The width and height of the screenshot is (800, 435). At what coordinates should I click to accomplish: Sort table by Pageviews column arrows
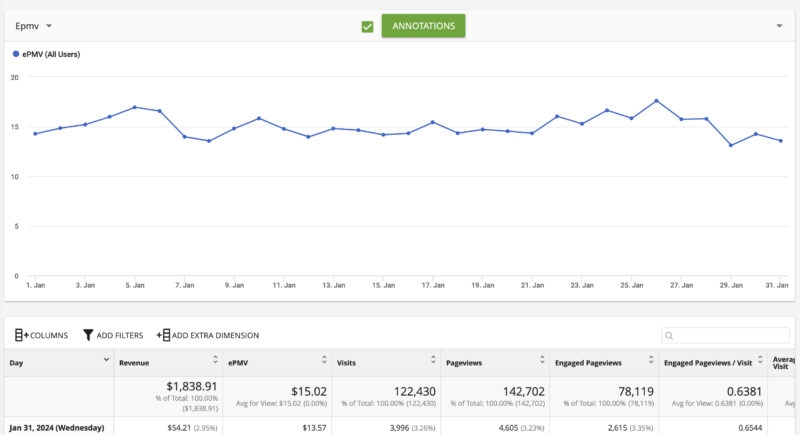540,360
